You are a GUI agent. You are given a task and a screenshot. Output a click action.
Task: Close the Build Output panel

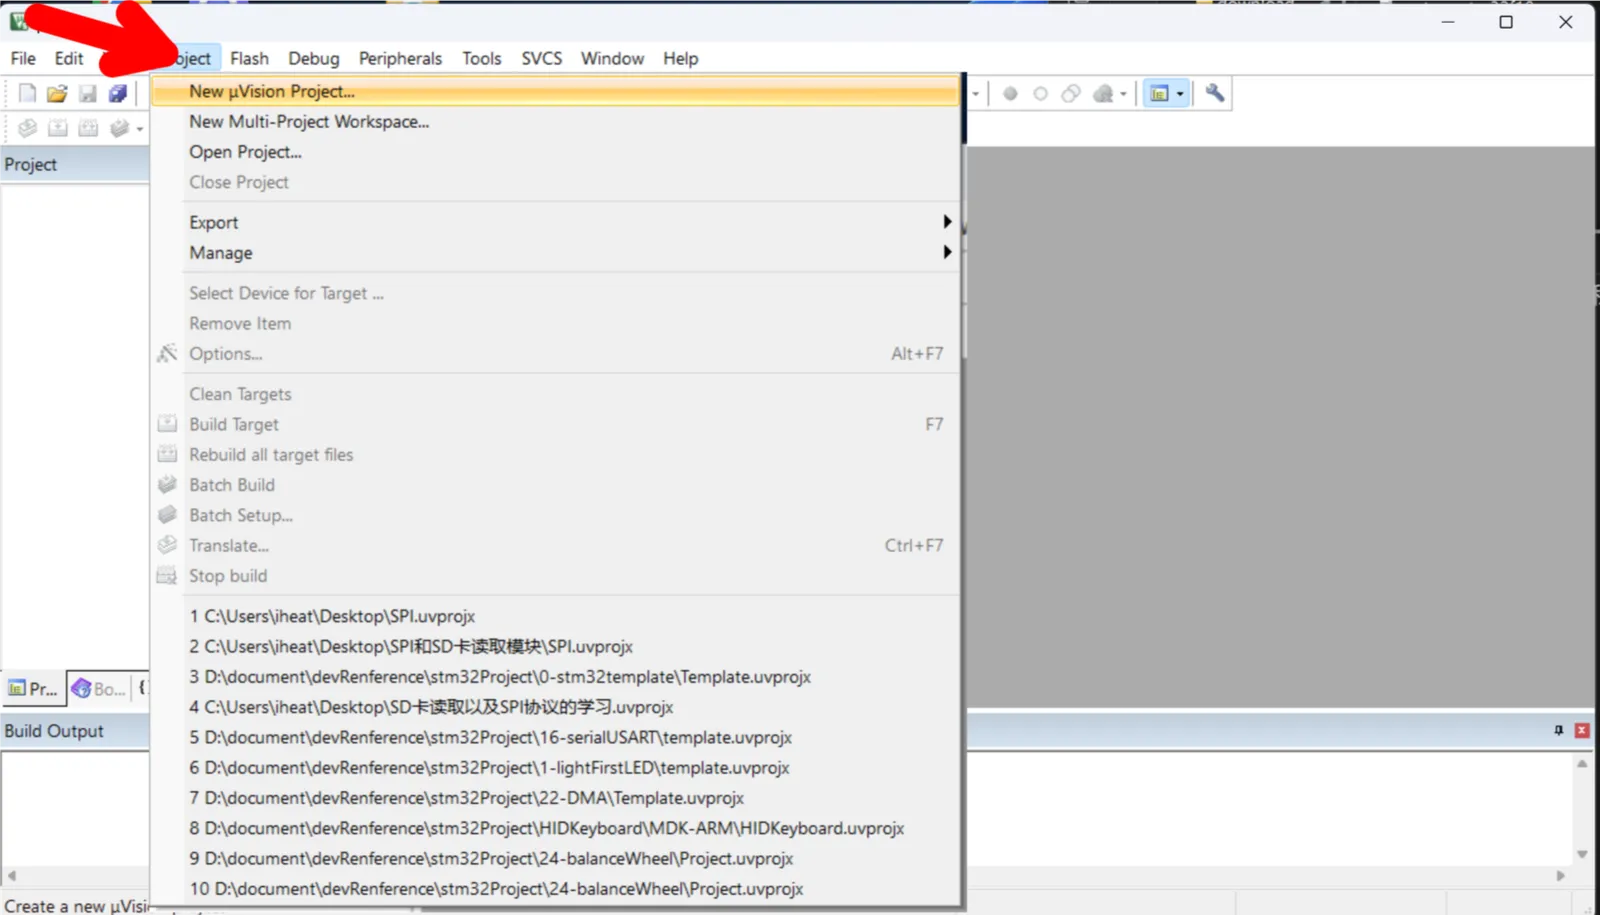click(x=1582, y=731)
